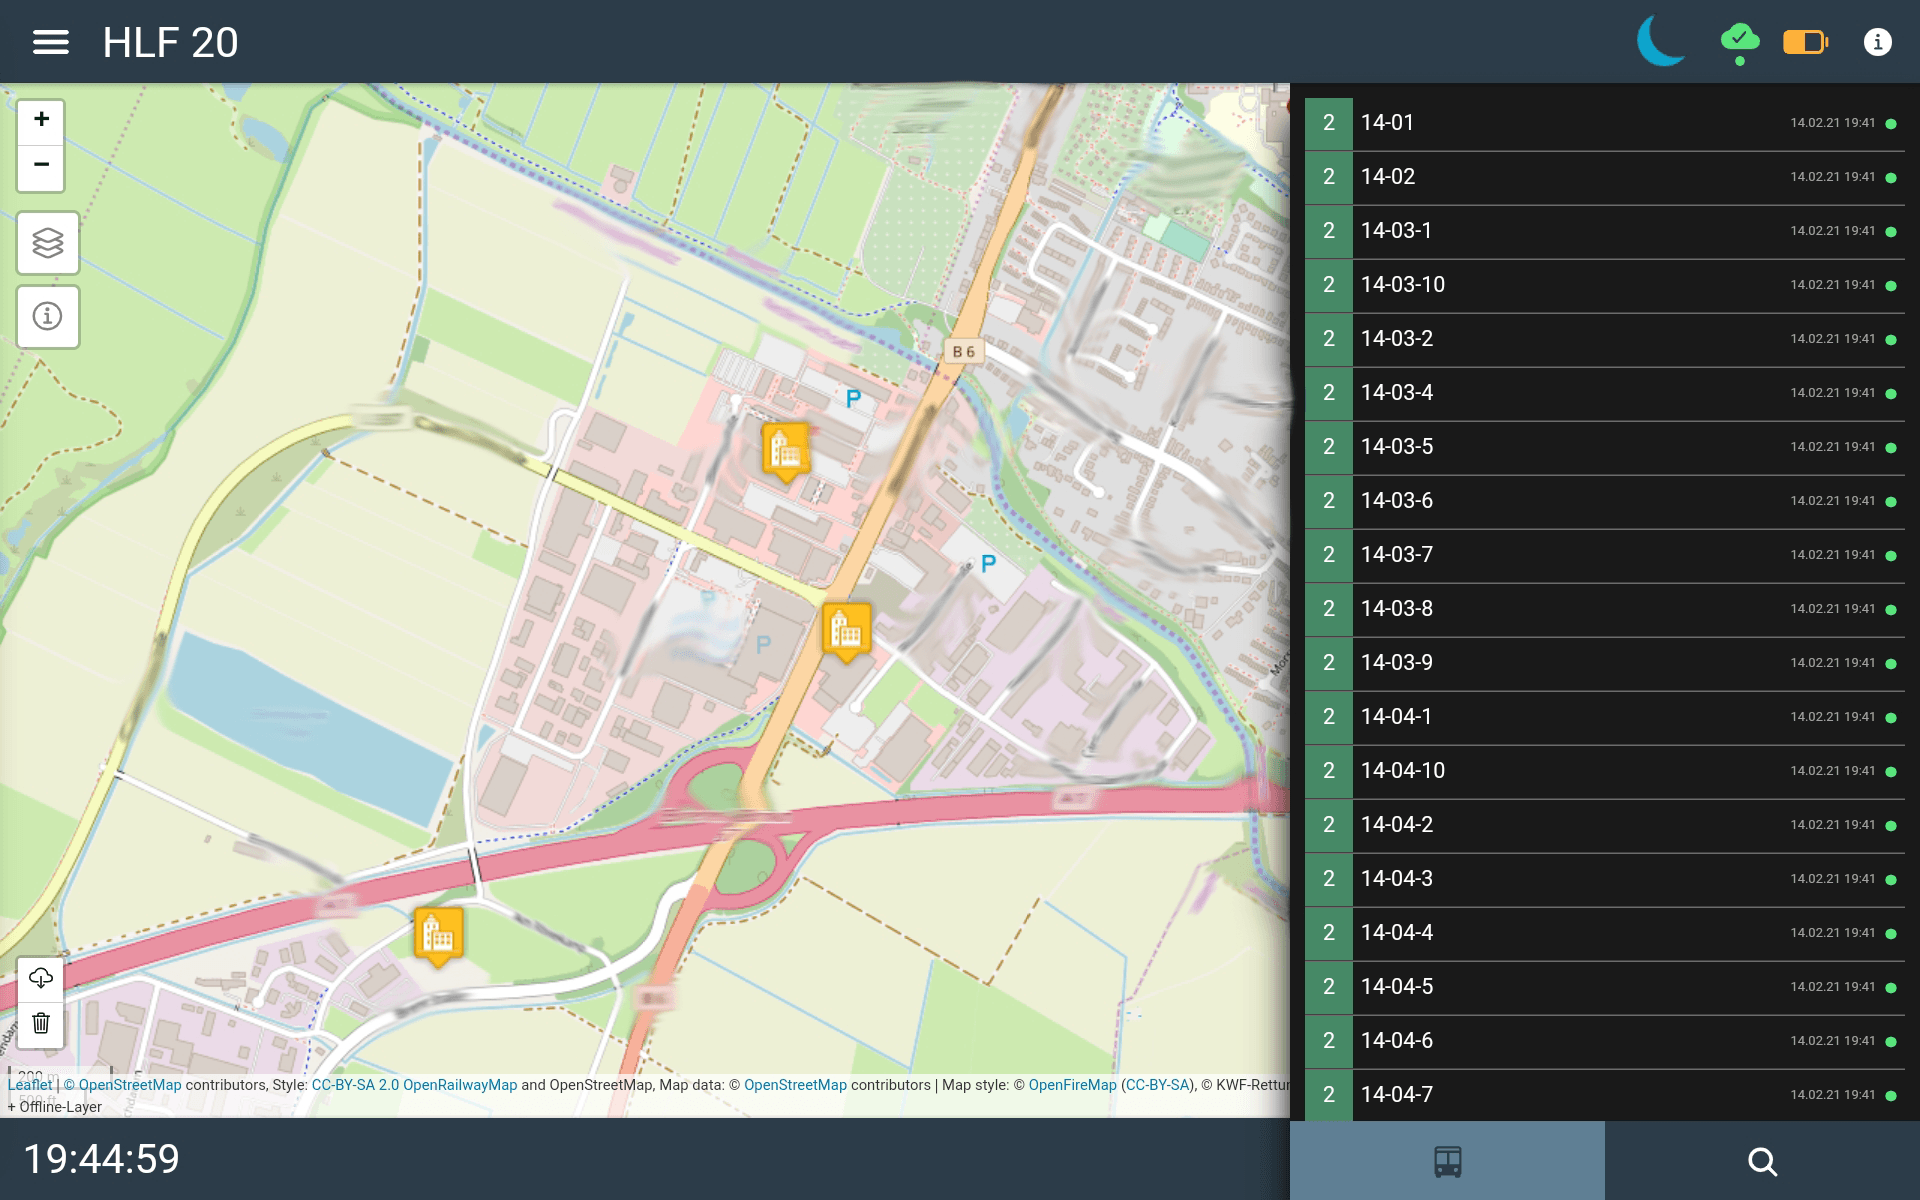The image size is (1920, 1200).
Task: Show map information panel
Action: click(48, 317)
